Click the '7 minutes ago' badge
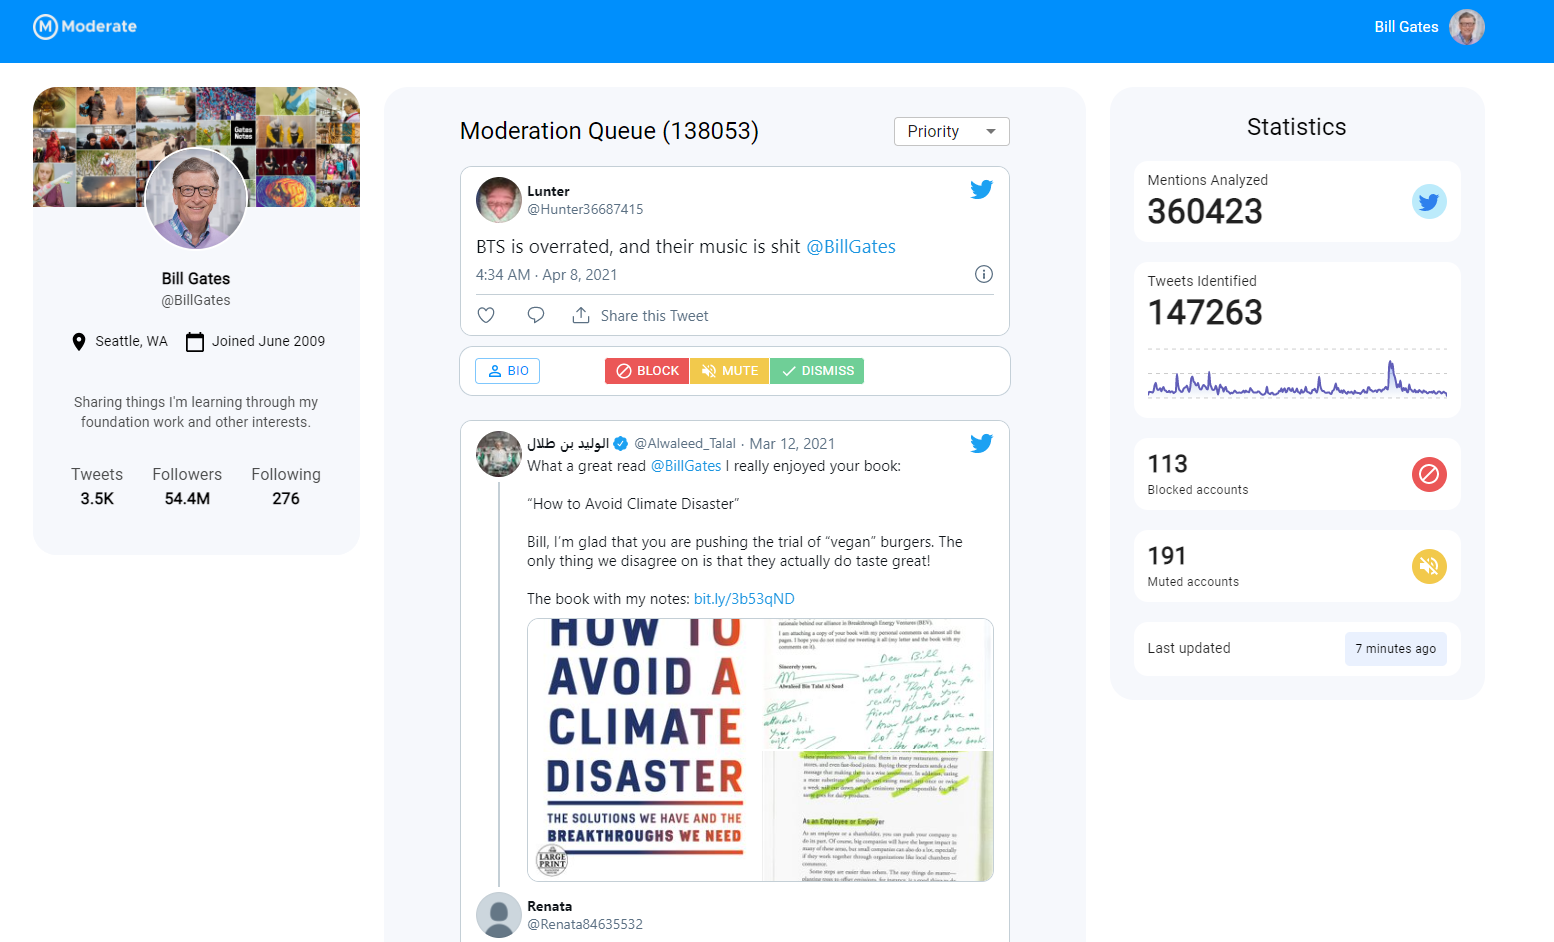 point(1396,649)
